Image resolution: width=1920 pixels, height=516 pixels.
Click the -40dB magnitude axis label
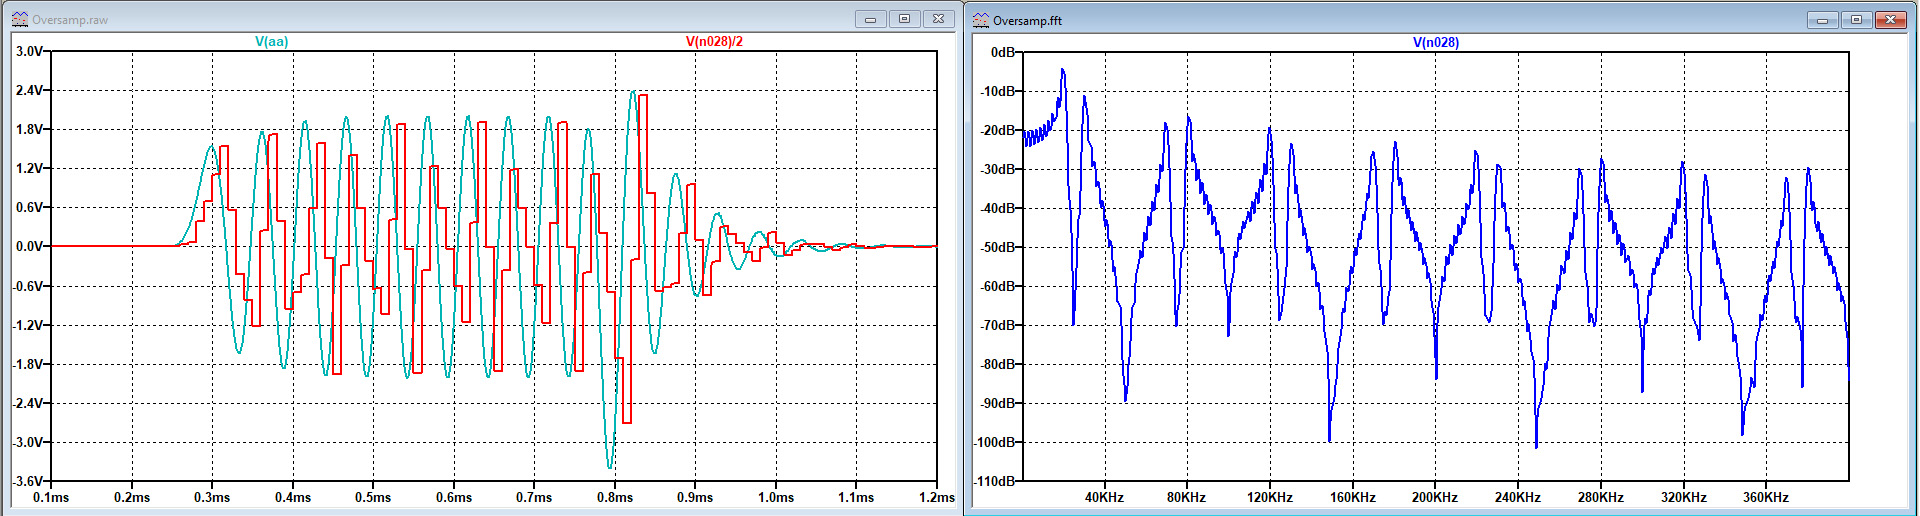(998, 208)
